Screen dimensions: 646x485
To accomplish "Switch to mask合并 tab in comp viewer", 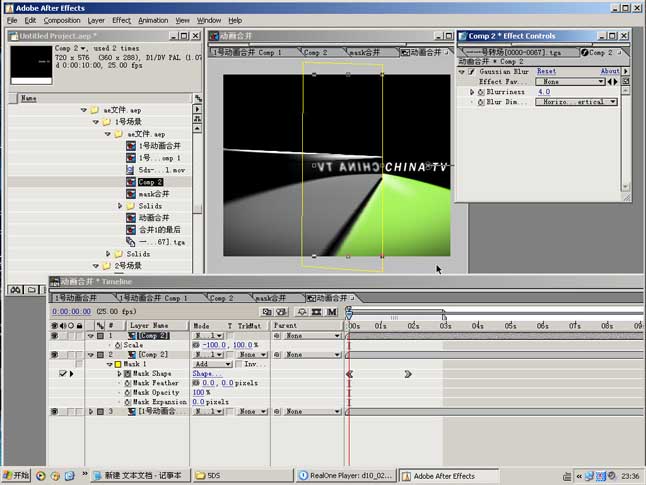I will (x=365, y=52).
